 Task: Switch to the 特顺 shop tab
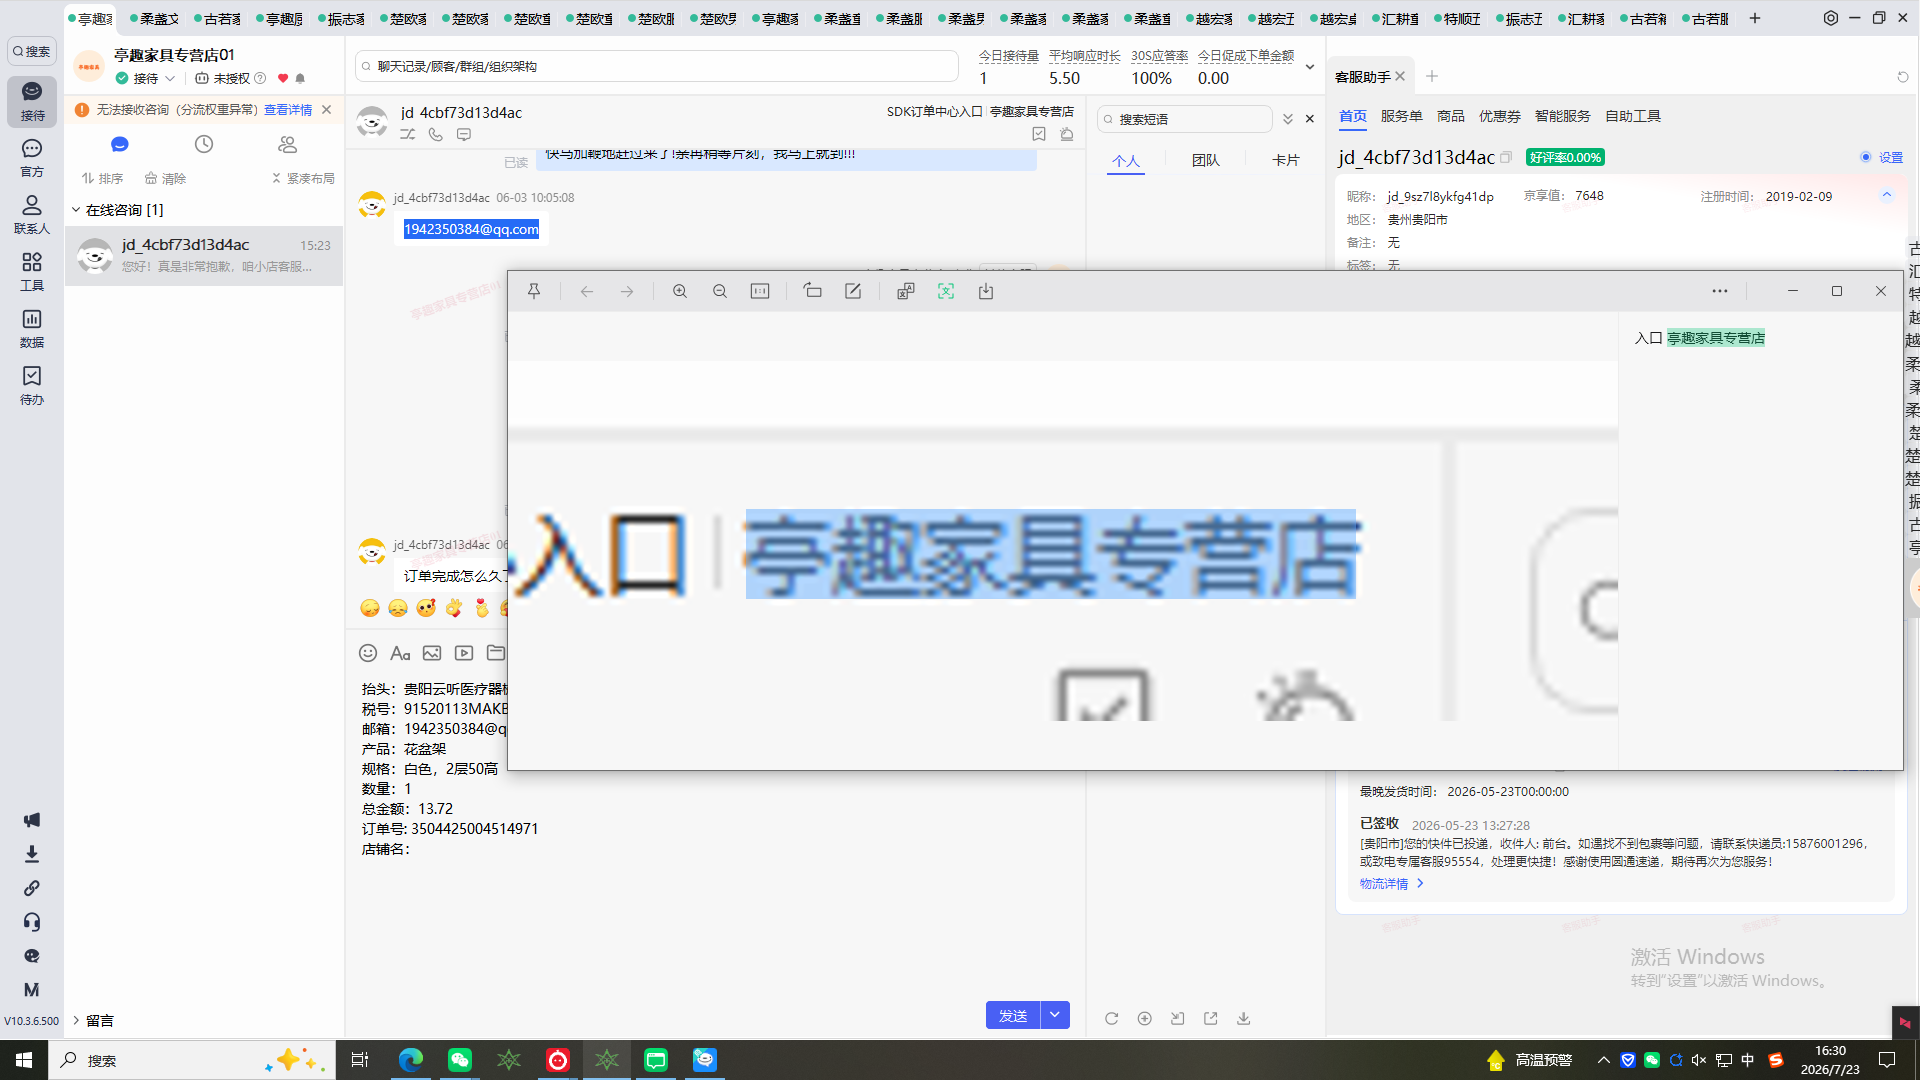pos(1458,18)
